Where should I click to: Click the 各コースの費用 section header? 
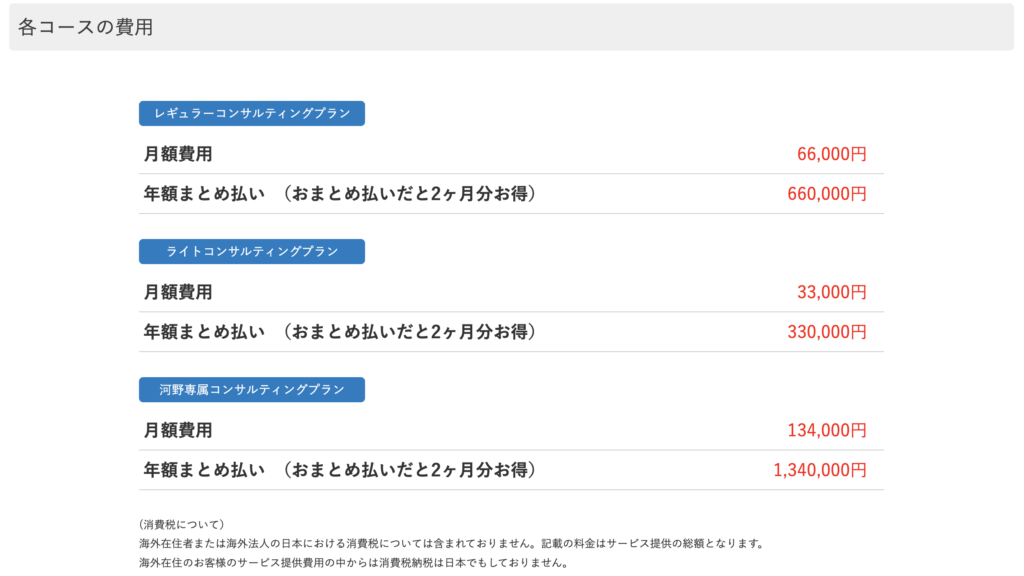click(x=86, y=28)
